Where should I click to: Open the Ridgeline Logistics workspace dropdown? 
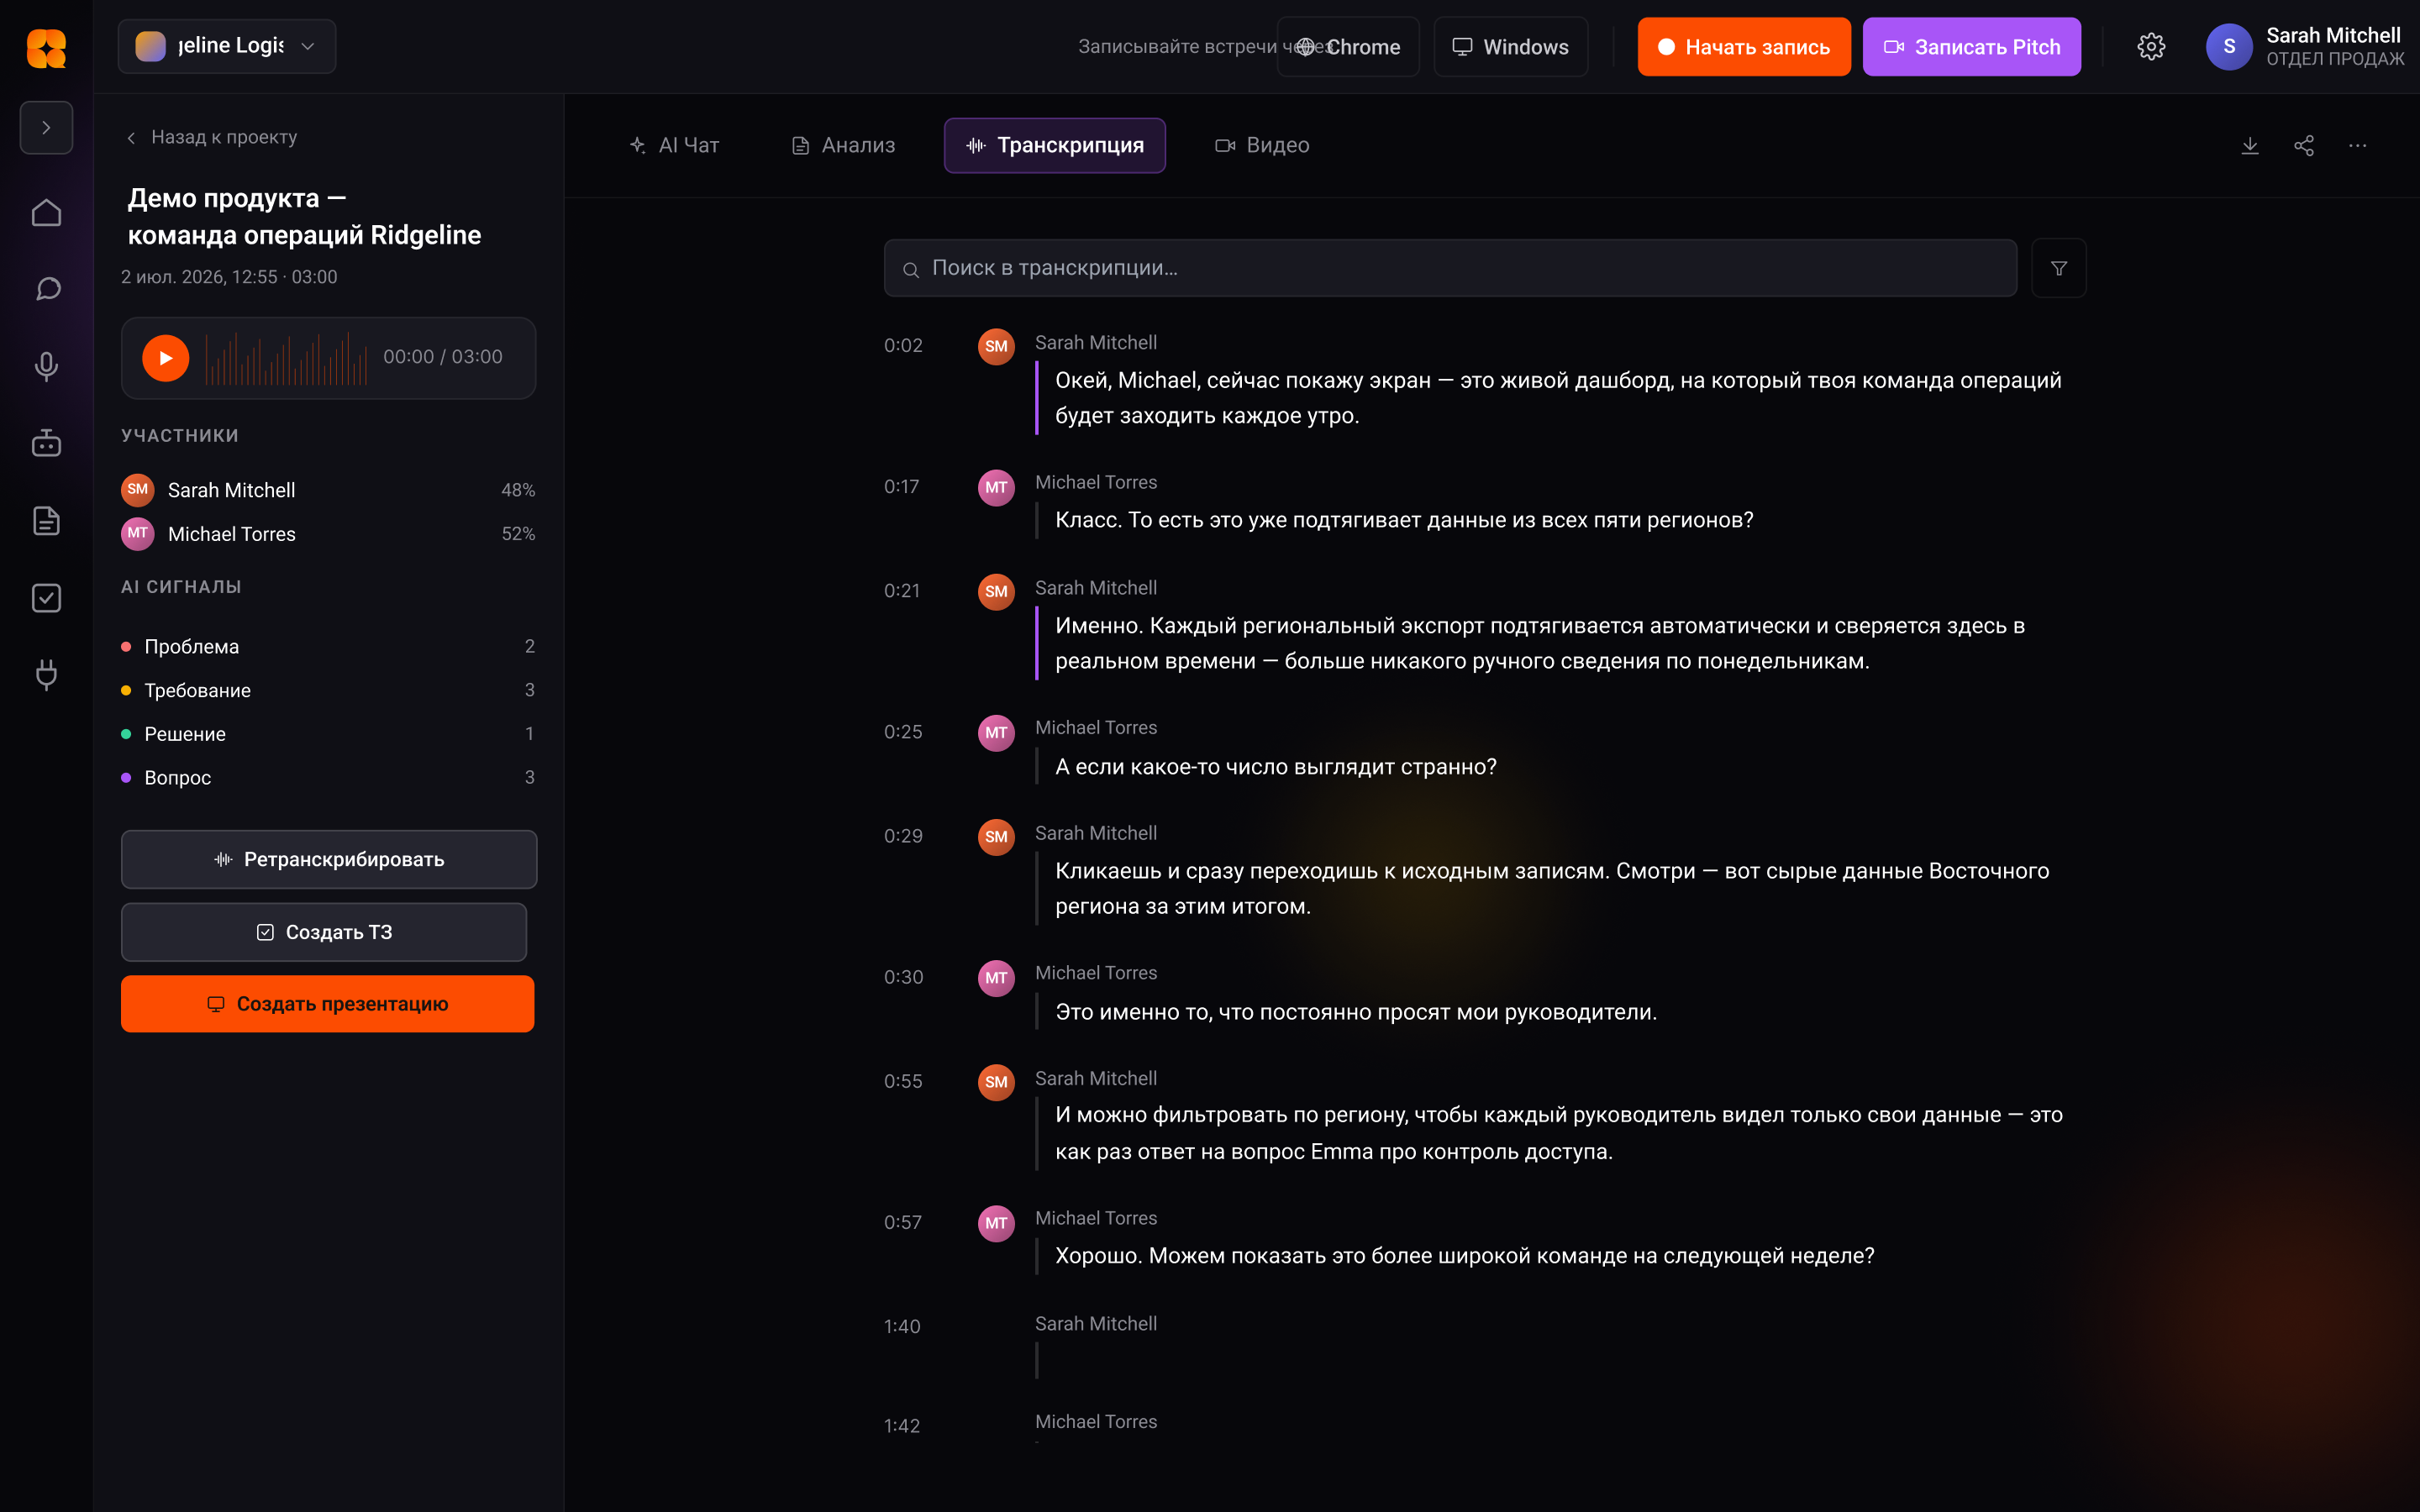point(227,46)
